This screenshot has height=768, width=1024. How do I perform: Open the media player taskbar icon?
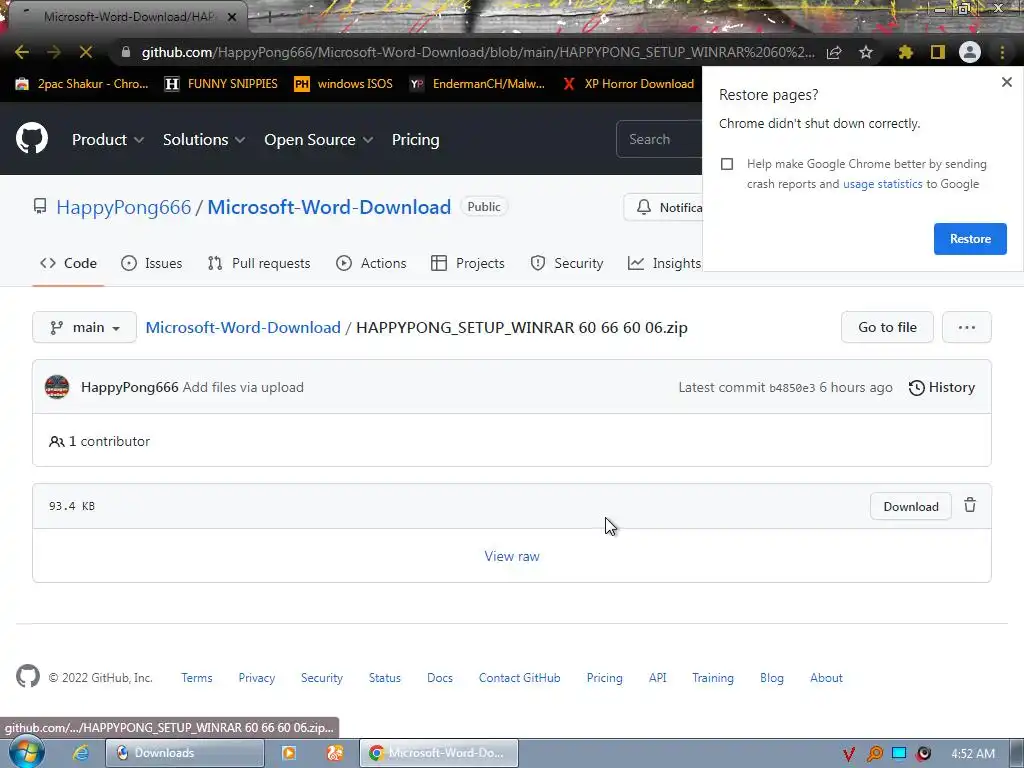pos(288,753)
